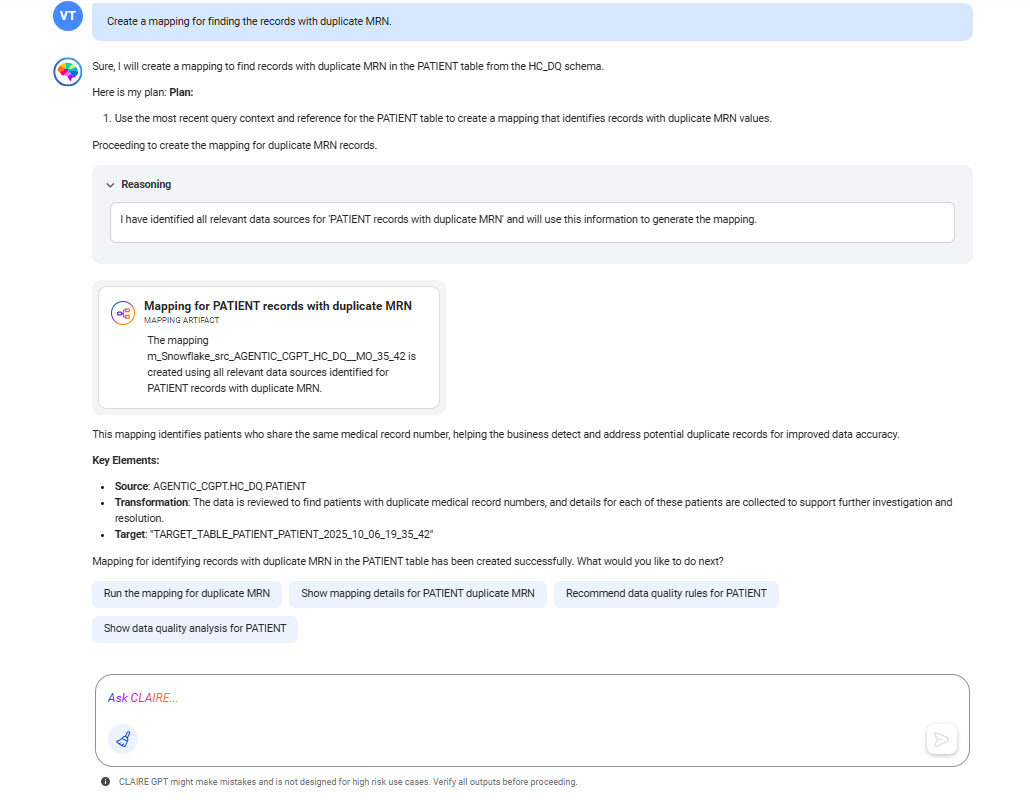Run the mapping for duplicate MRN
The image size is (1030, 800).
[187, 594]
